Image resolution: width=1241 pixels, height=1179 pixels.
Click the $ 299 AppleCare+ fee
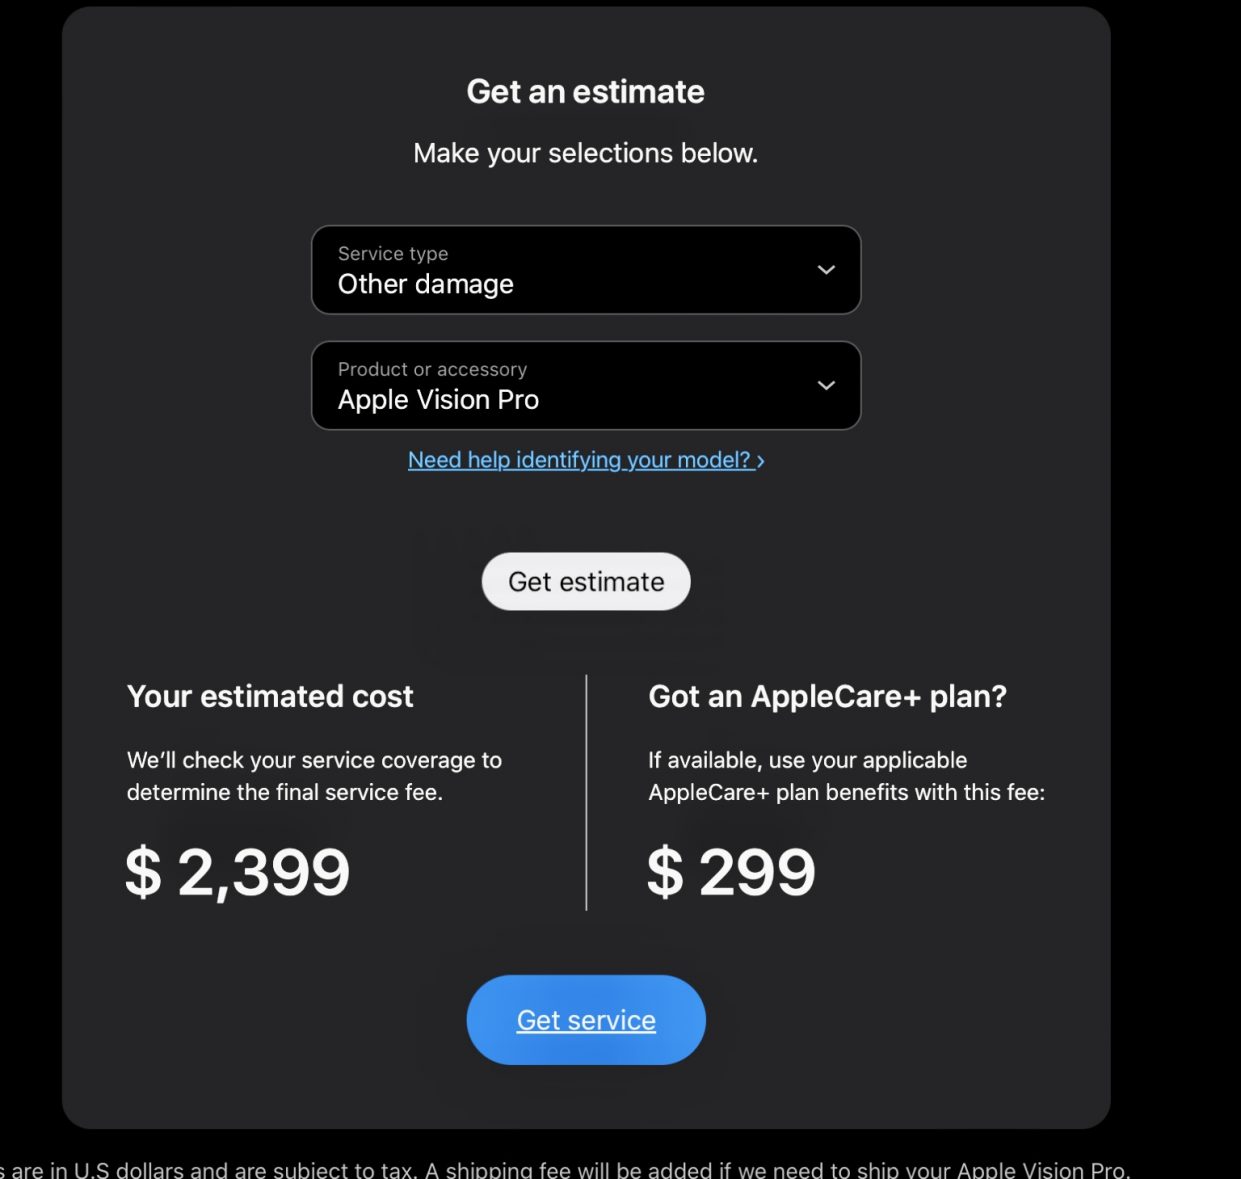point(731,872)
